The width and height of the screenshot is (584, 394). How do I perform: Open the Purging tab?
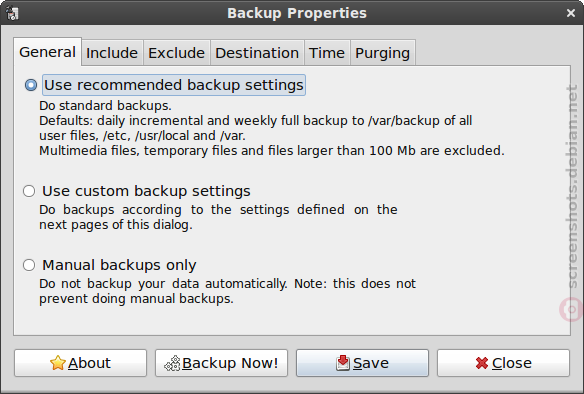(x=383, y=53)
